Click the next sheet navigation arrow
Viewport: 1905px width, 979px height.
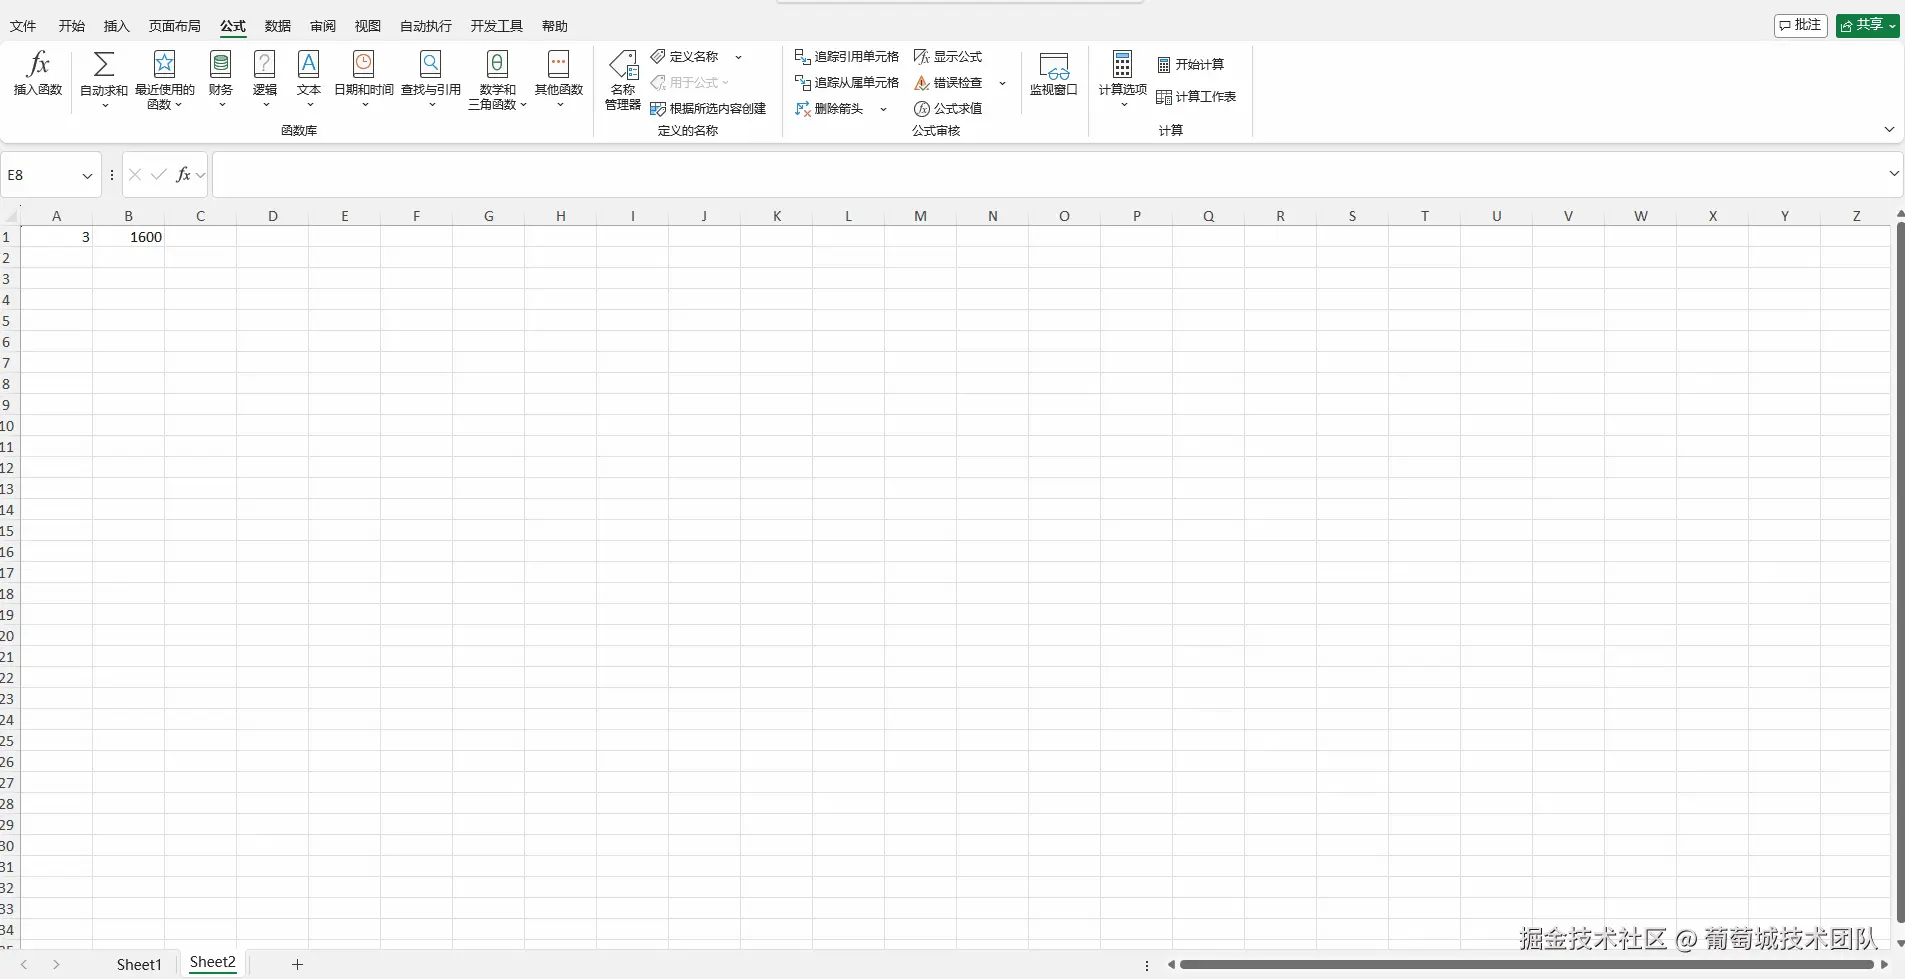pyautogui.click(x=56, y=965)
